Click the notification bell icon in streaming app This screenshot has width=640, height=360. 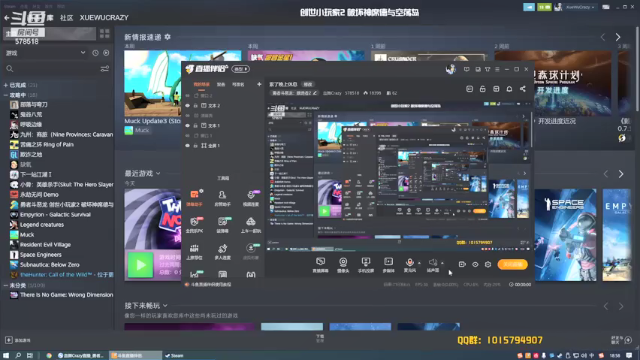pyautogui.click(x=509, y=89)
